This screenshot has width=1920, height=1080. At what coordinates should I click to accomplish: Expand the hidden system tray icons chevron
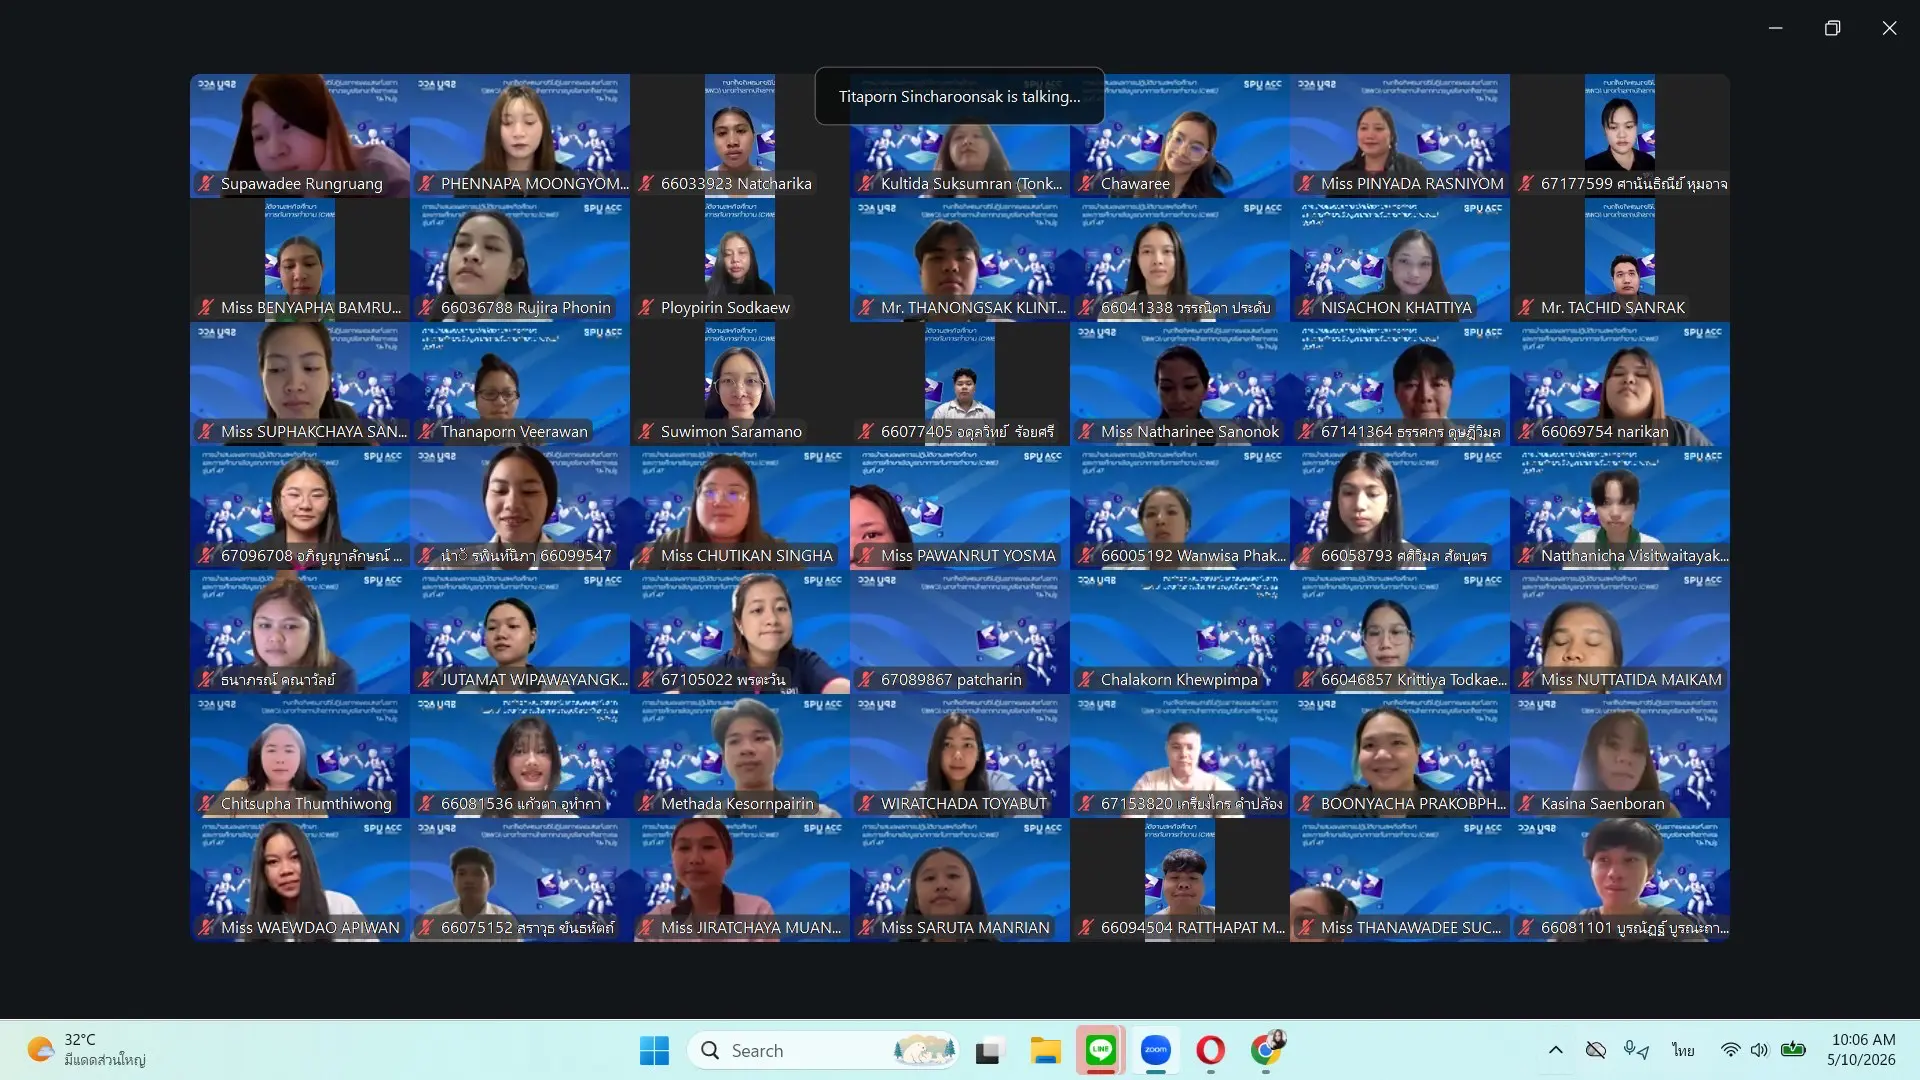point(1555,1050)
